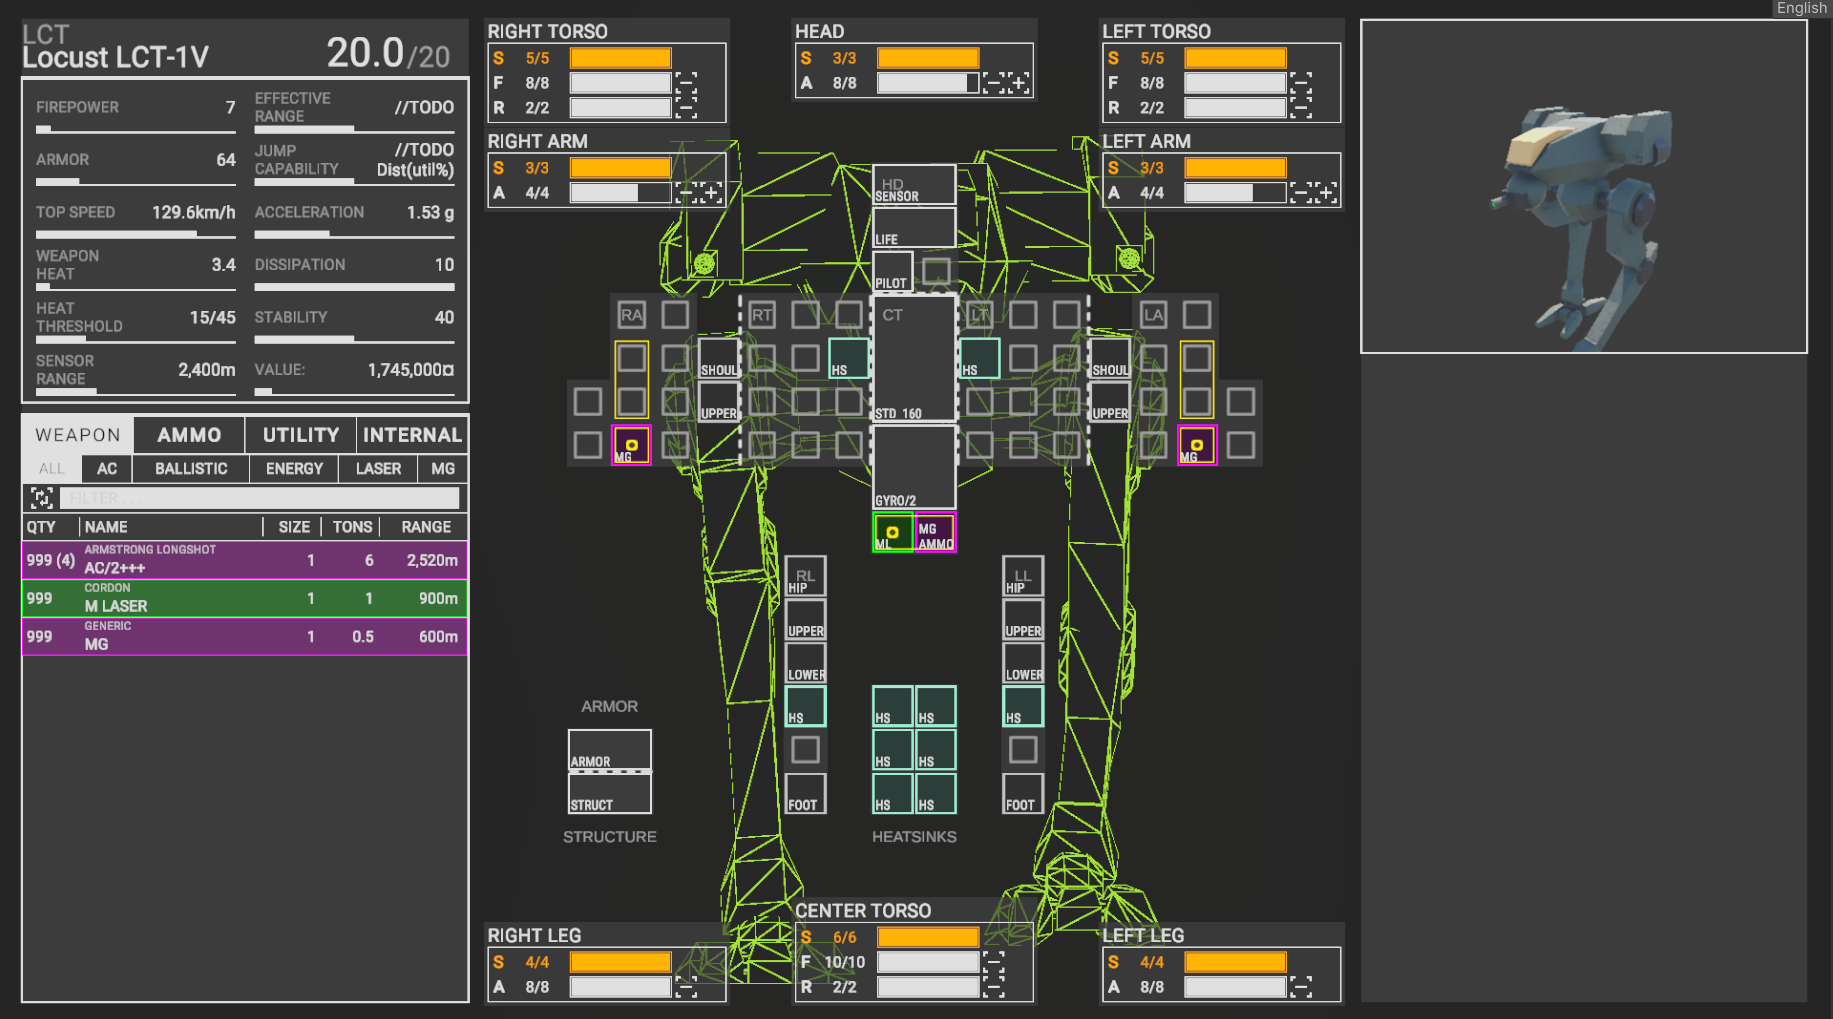Image resolution: width=1833 pixels, height=1019 pixels.
Task: Decrease Center Torso rear armor
Action: [994, 987]
